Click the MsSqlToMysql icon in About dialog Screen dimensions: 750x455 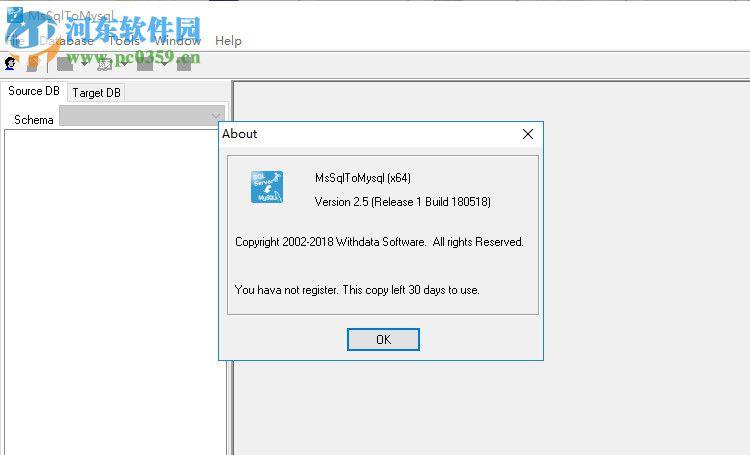tap(267, 187)
